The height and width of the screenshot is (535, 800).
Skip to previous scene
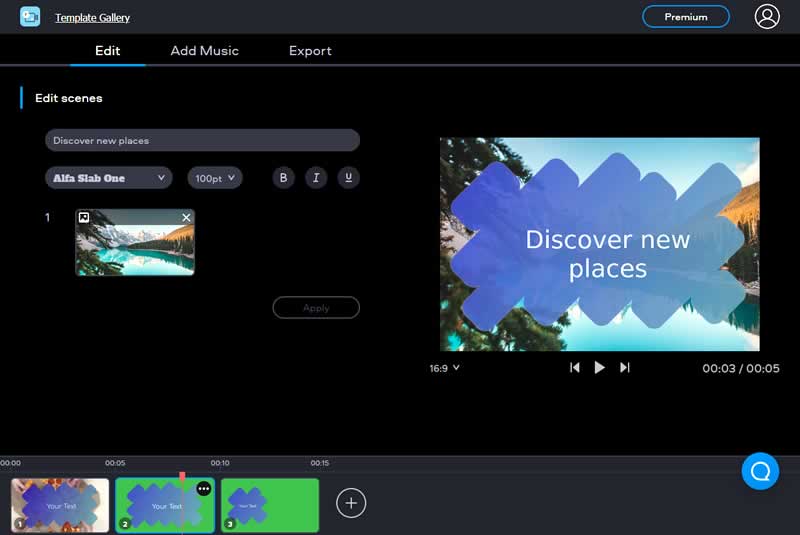click(x=574, y=368)
